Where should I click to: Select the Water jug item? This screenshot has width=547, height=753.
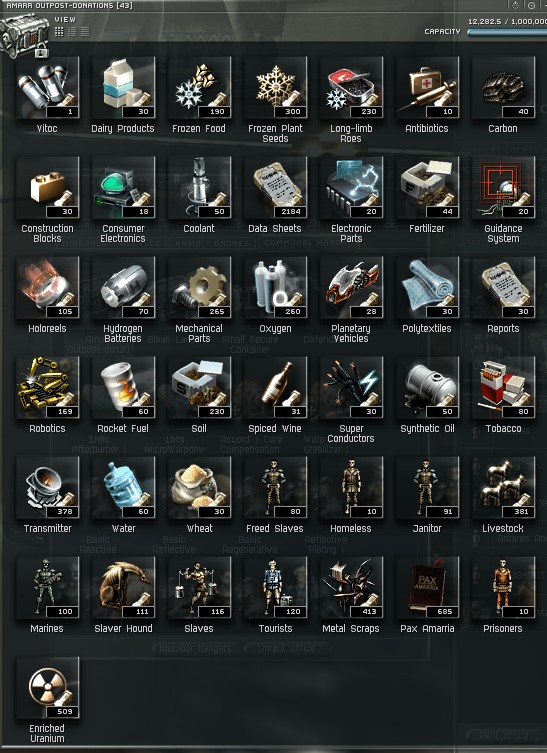point(123,488)
